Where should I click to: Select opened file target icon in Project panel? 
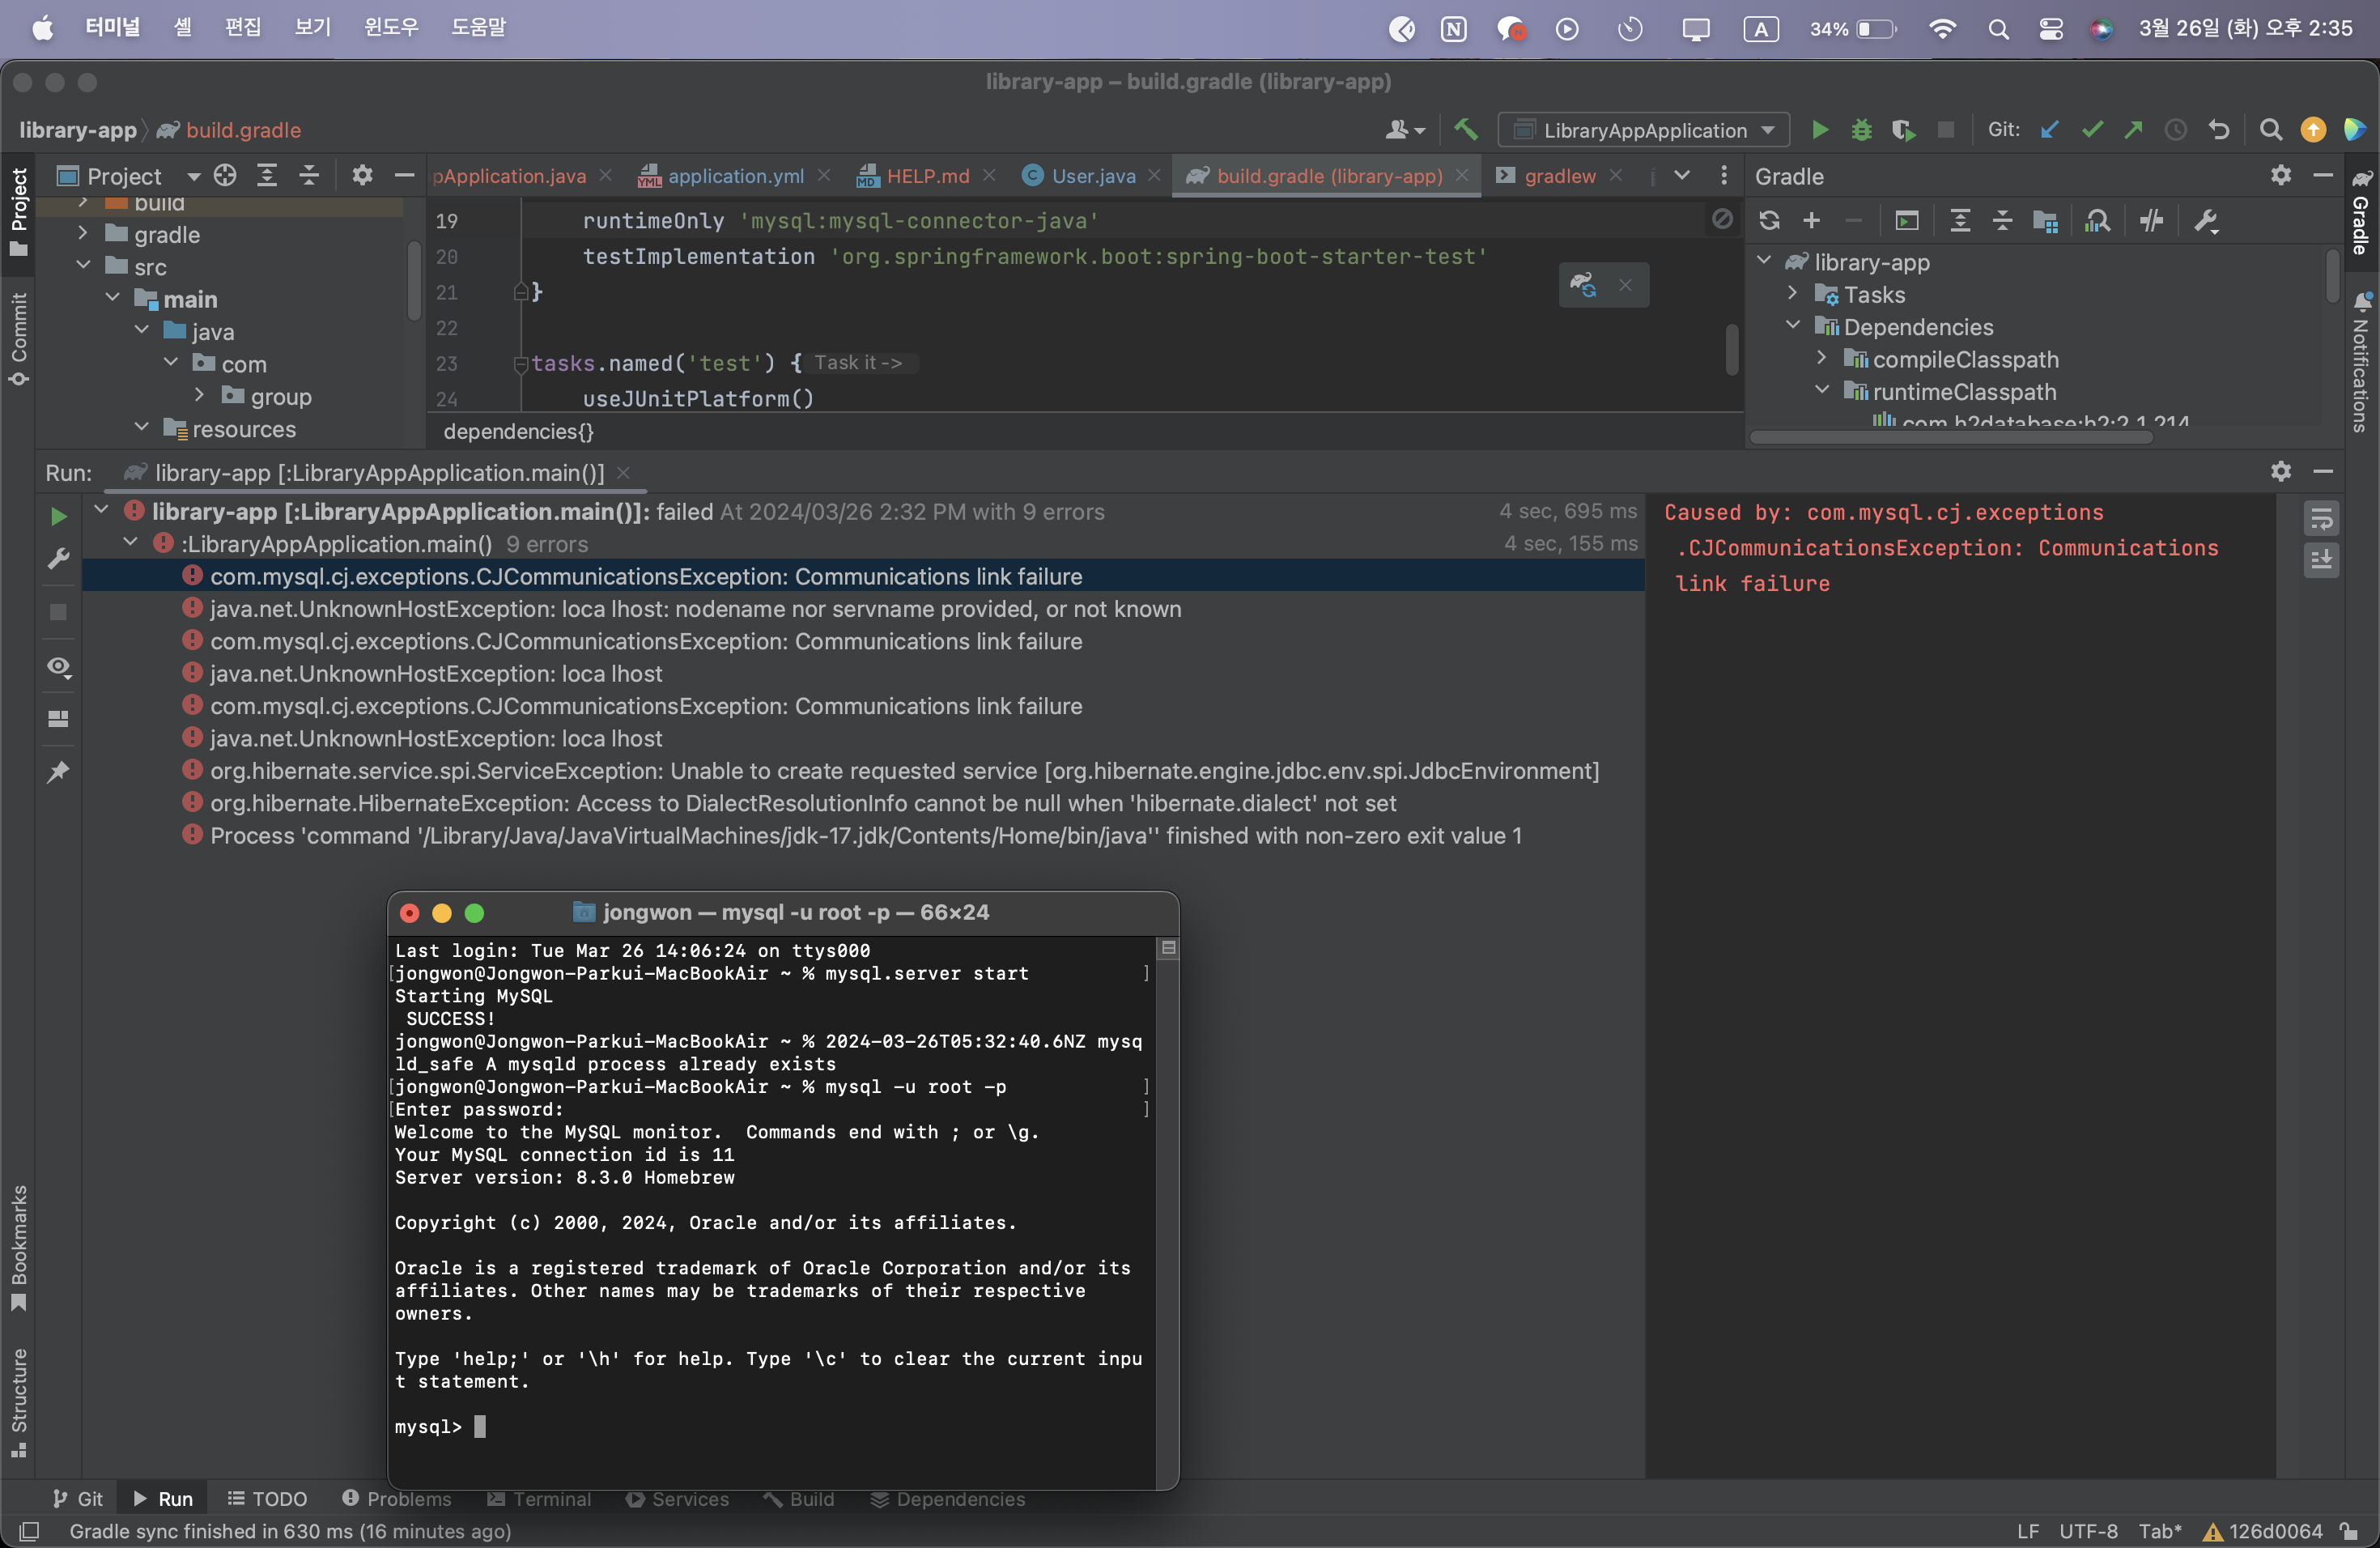225,176
